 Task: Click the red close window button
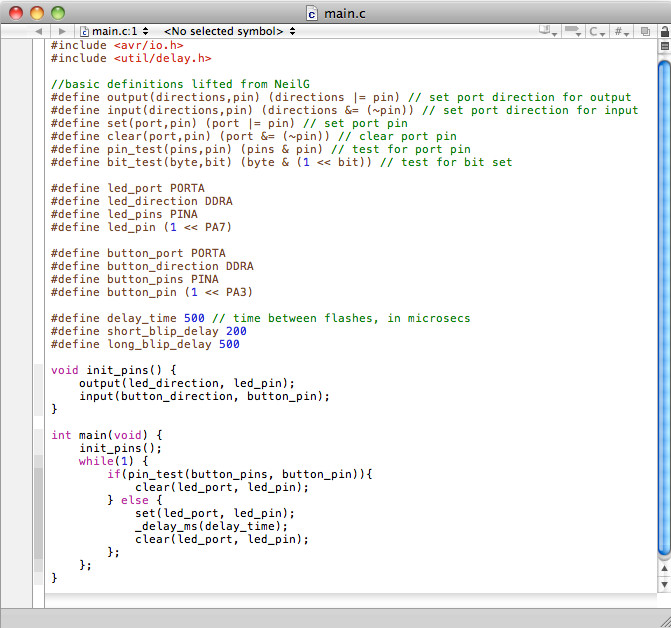(x=16, y=13)
